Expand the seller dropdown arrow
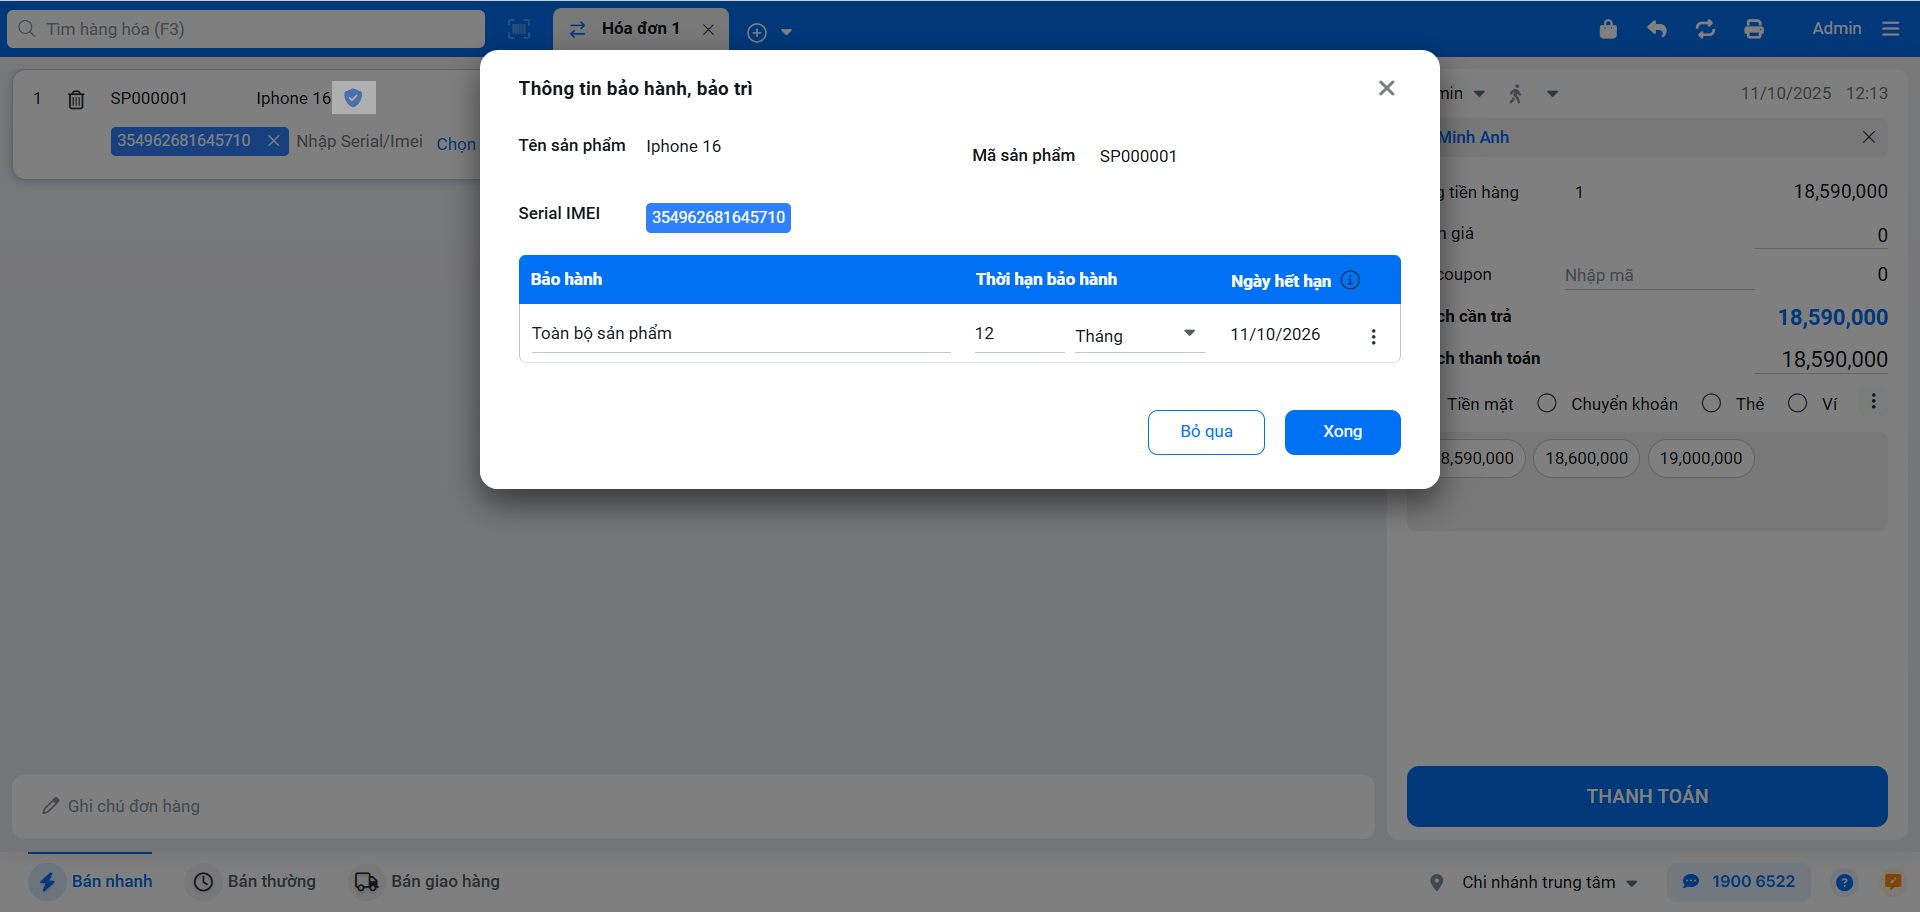 [1479, 94]
